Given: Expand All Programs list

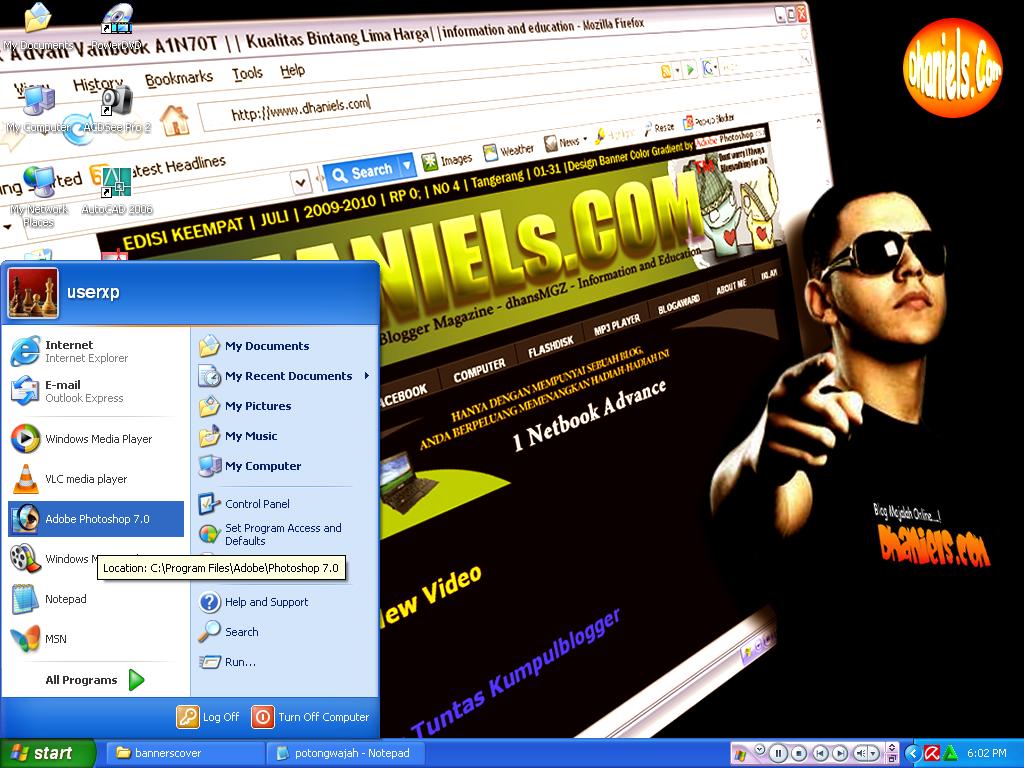Looking at the screenshot, I should coord(93,680).
